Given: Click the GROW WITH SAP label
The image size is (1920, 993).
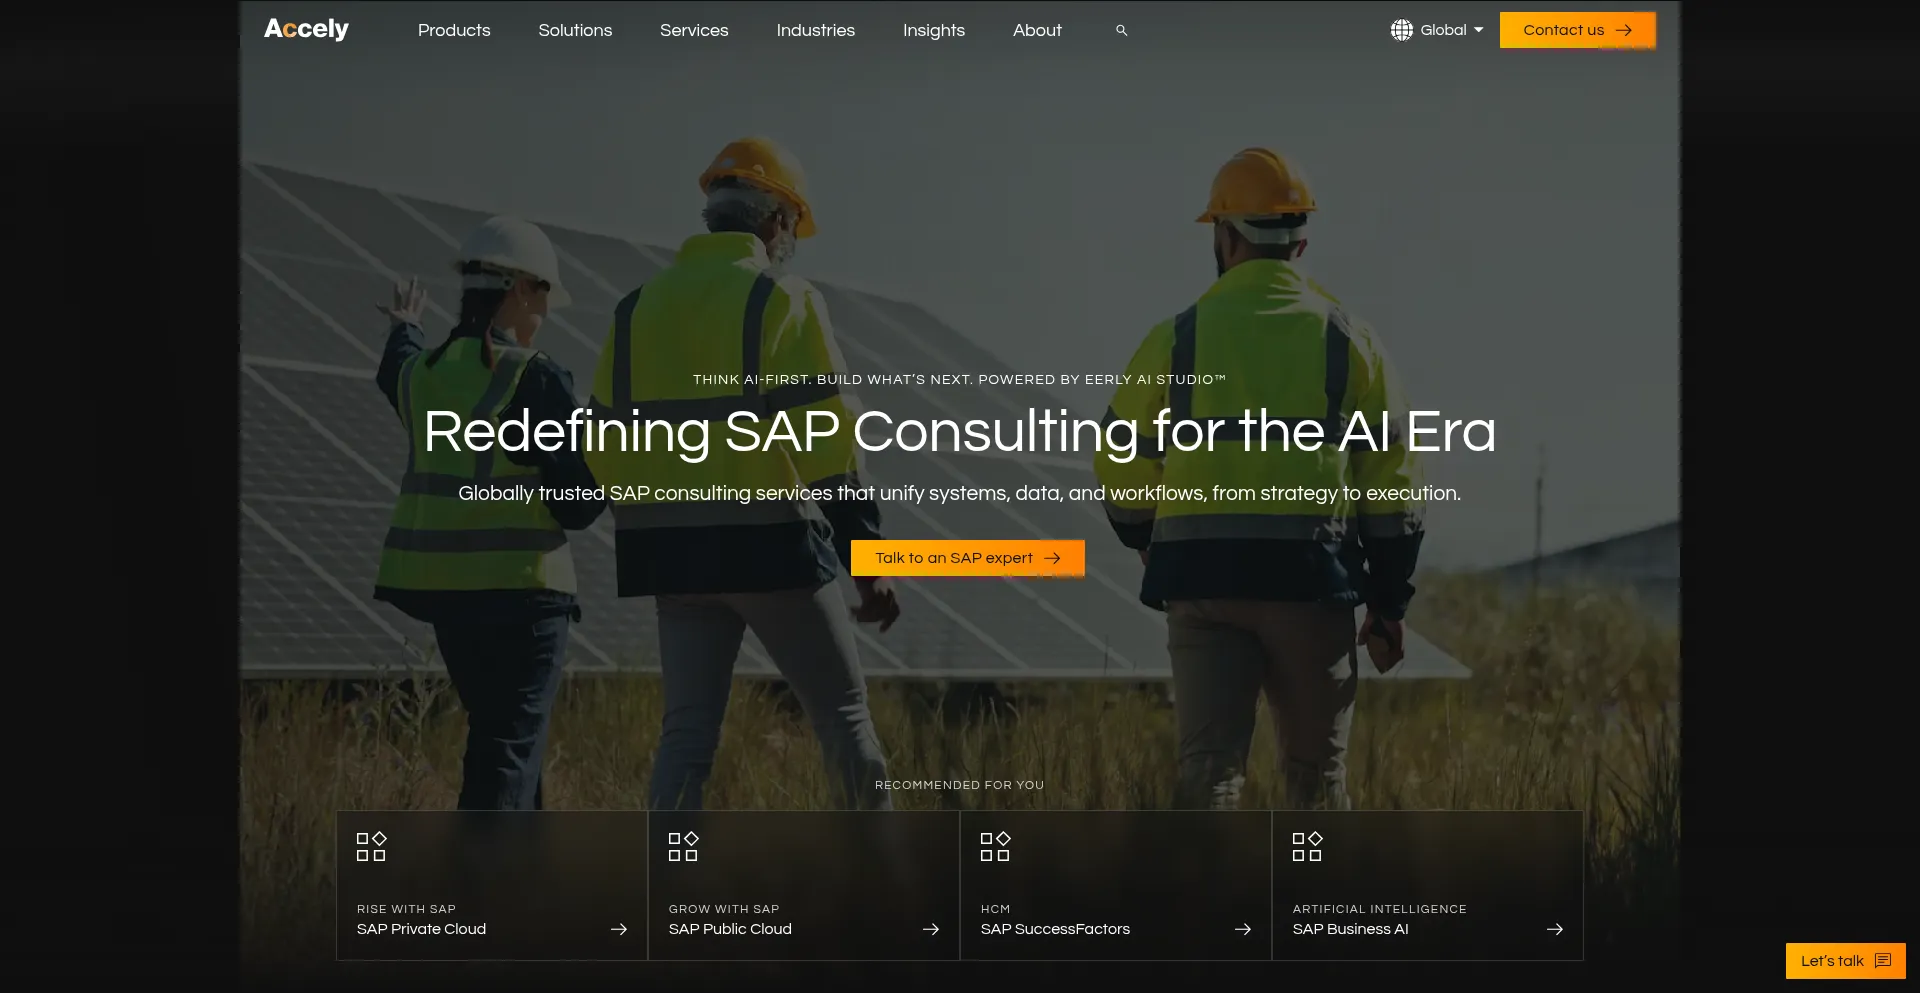Looking at the screenshot, I should (x=724, y=909).
